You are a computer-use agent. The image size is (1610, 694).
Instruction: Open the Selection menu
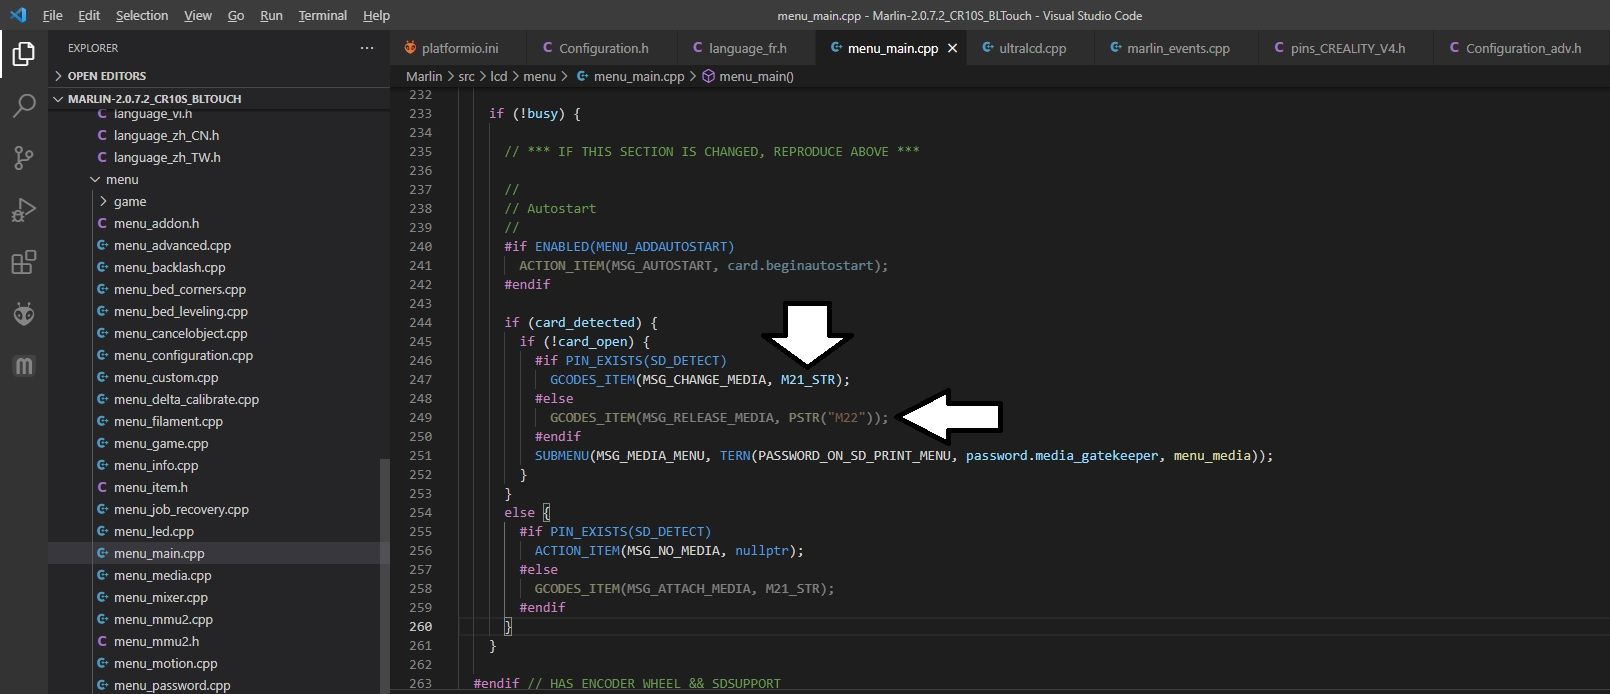(x=142, y=15)
